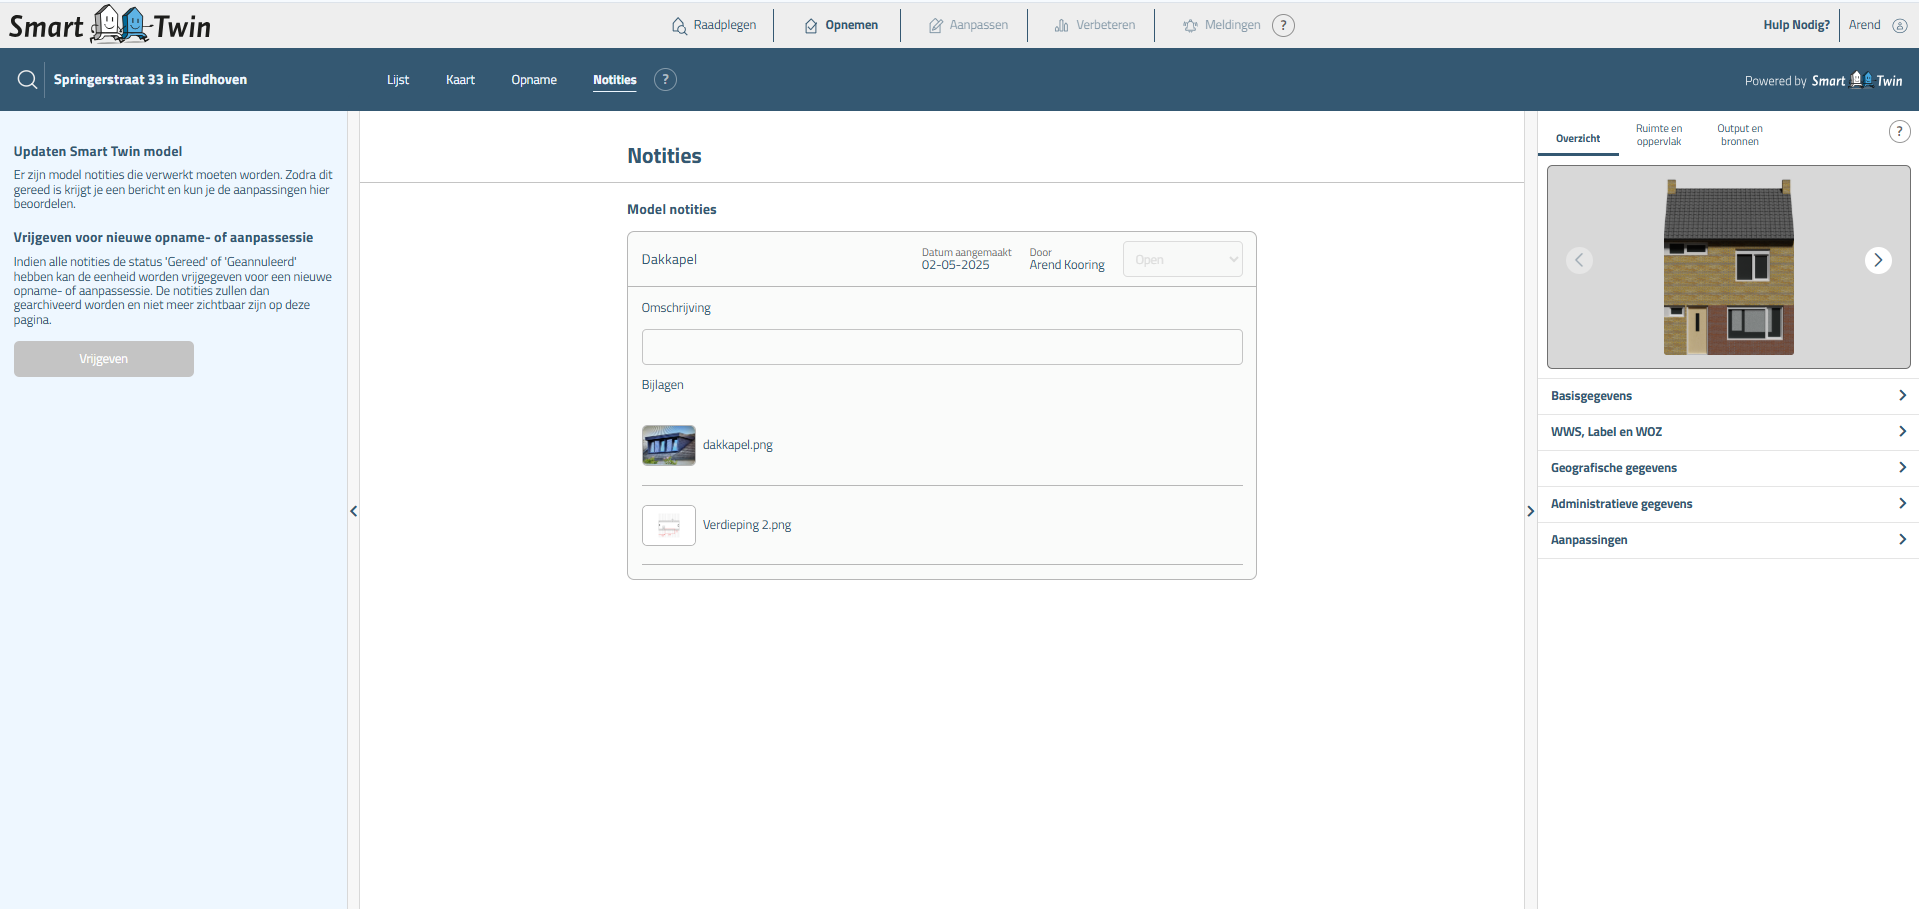
Task: Expand the Basisgegevens section
Action: (x=1727, y=396)
